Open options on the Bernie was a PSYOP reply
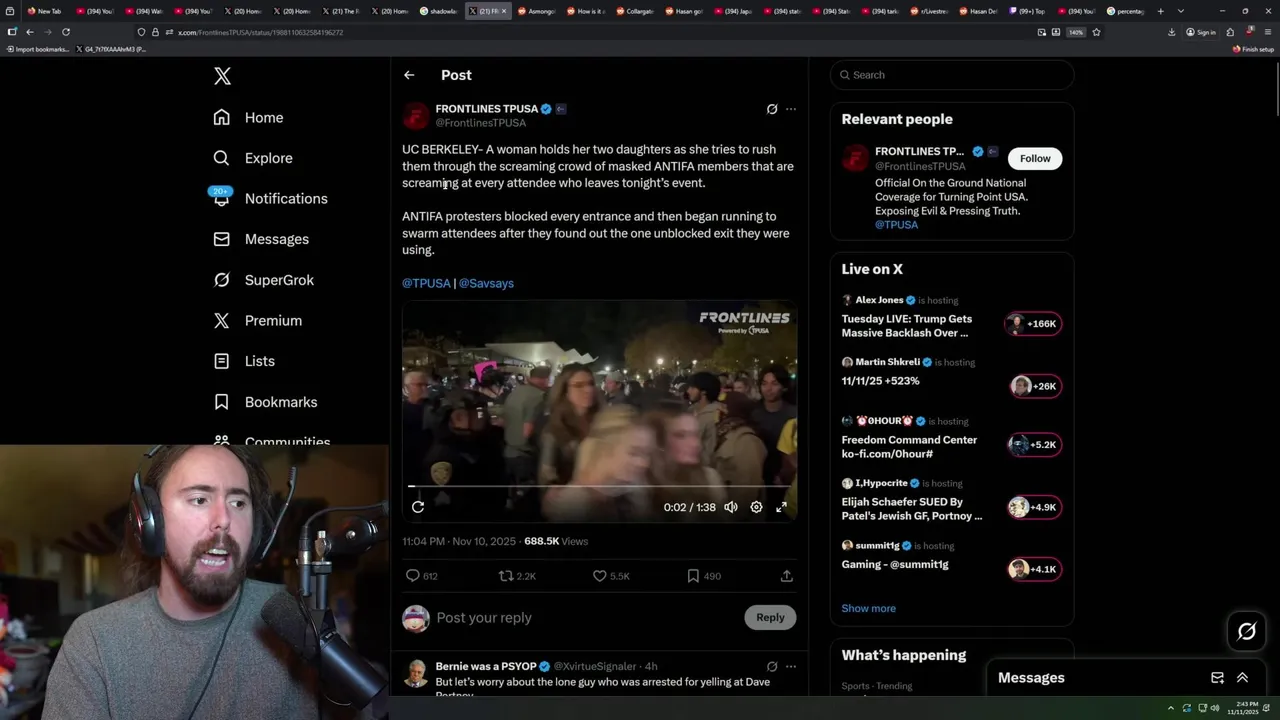 (791, 666)
